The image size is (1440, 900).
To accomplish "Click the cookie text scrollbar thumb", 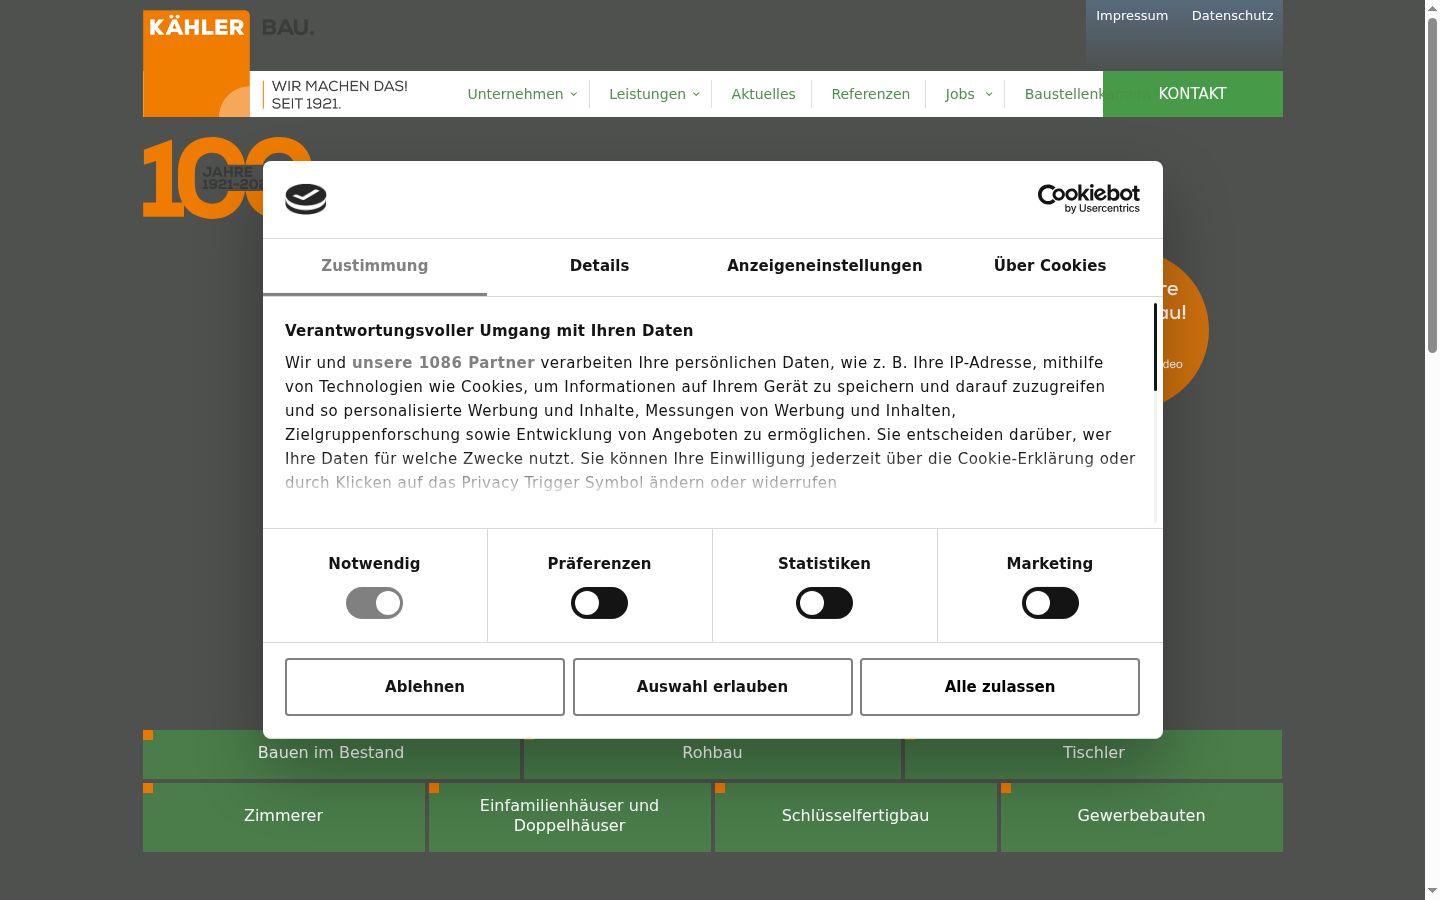I will click(x=1156, y=347).
